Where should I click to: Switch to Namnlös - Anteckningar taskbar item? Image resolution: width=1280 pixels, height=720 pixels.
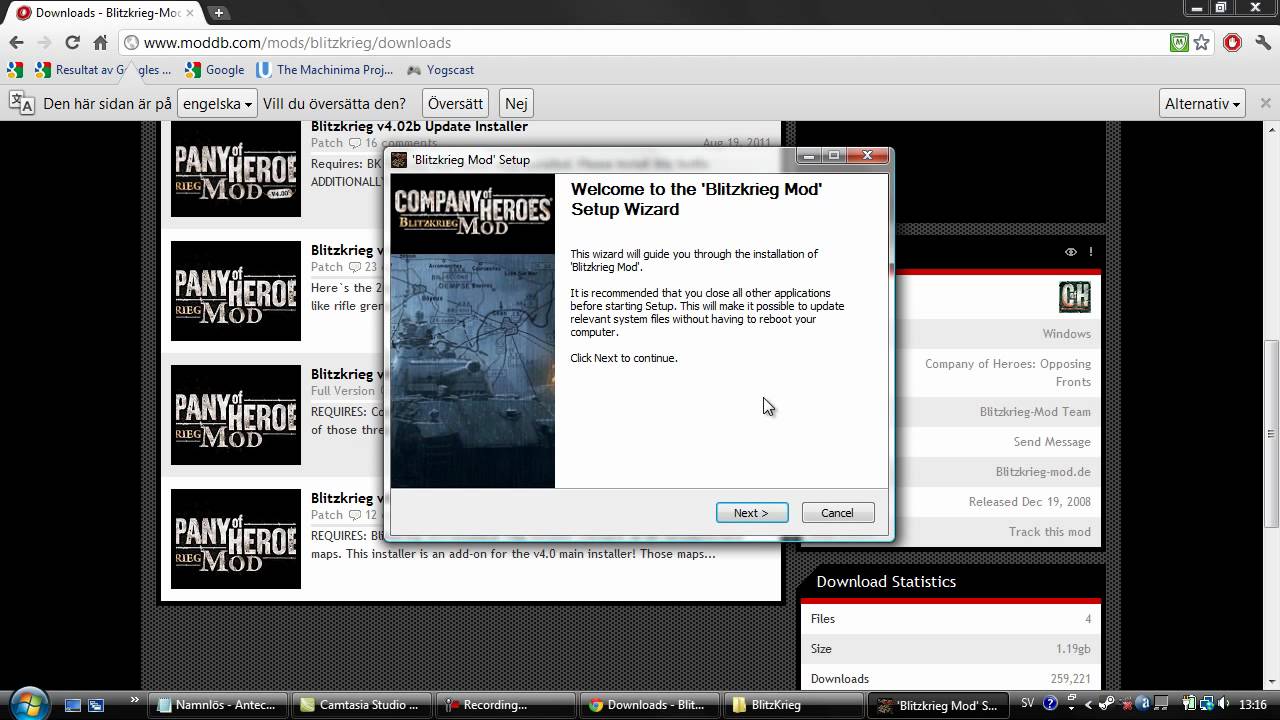tap(217, 705)
